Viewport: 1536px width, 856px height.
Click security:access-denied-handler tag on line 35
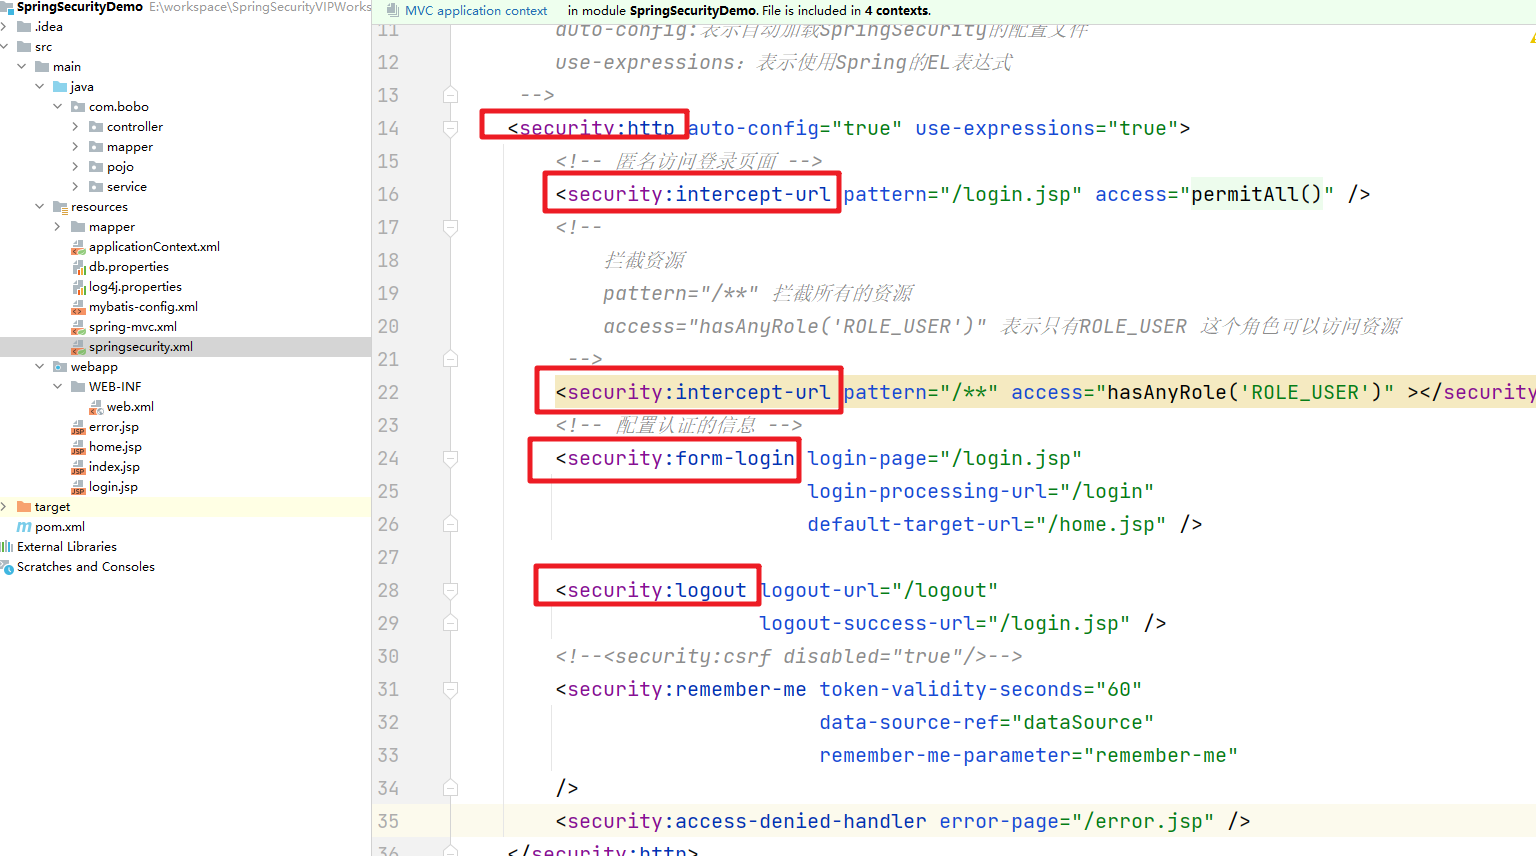tap(741, 821)
